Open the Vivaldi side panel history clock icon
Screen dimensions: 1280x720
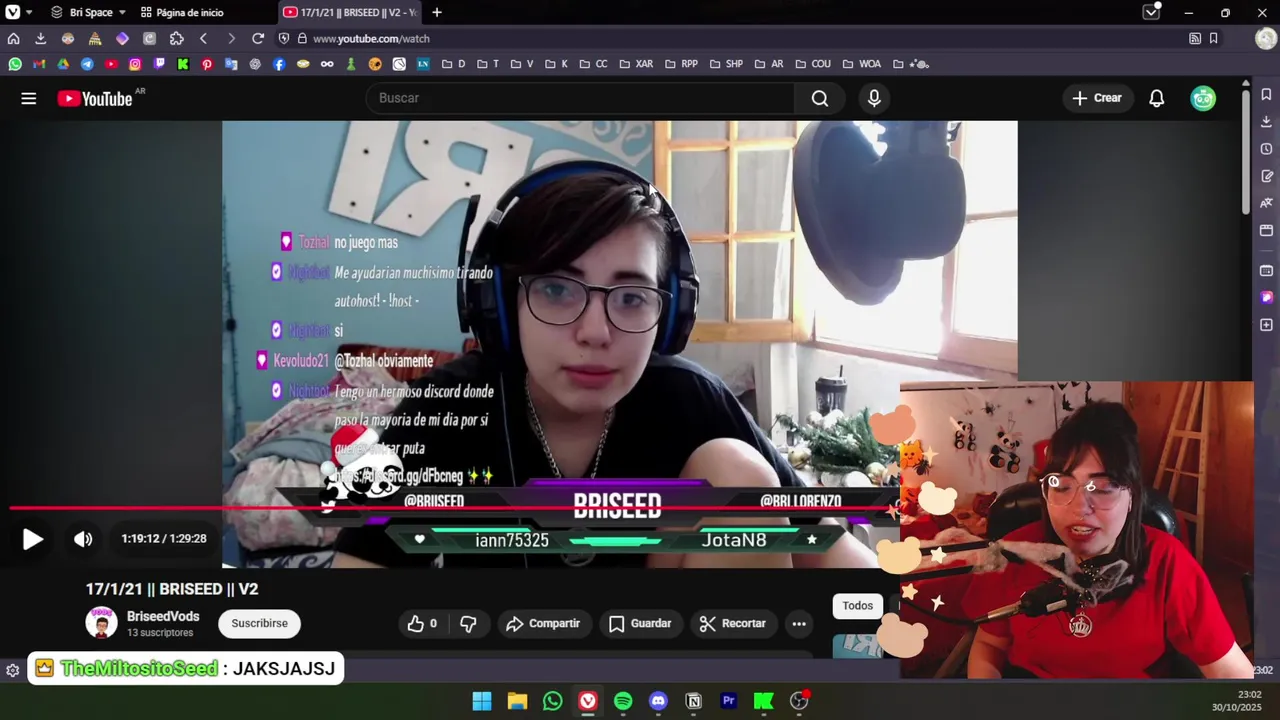point(1266,149)
